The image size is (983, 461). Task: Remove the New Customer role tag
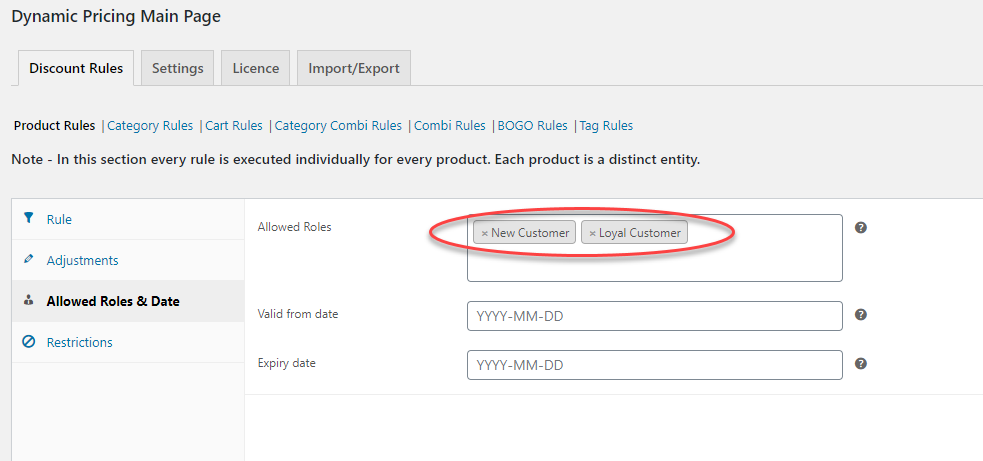pyautogui.click(x=484, y=233)
